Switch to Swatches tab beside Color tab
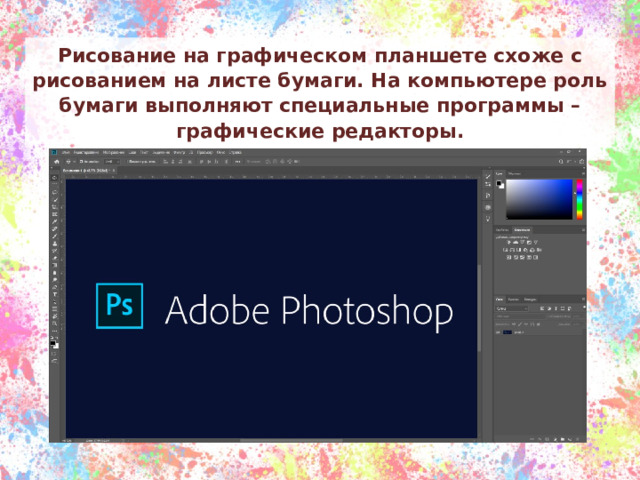The height and width of the screenshot is (480, 640). 515,174
